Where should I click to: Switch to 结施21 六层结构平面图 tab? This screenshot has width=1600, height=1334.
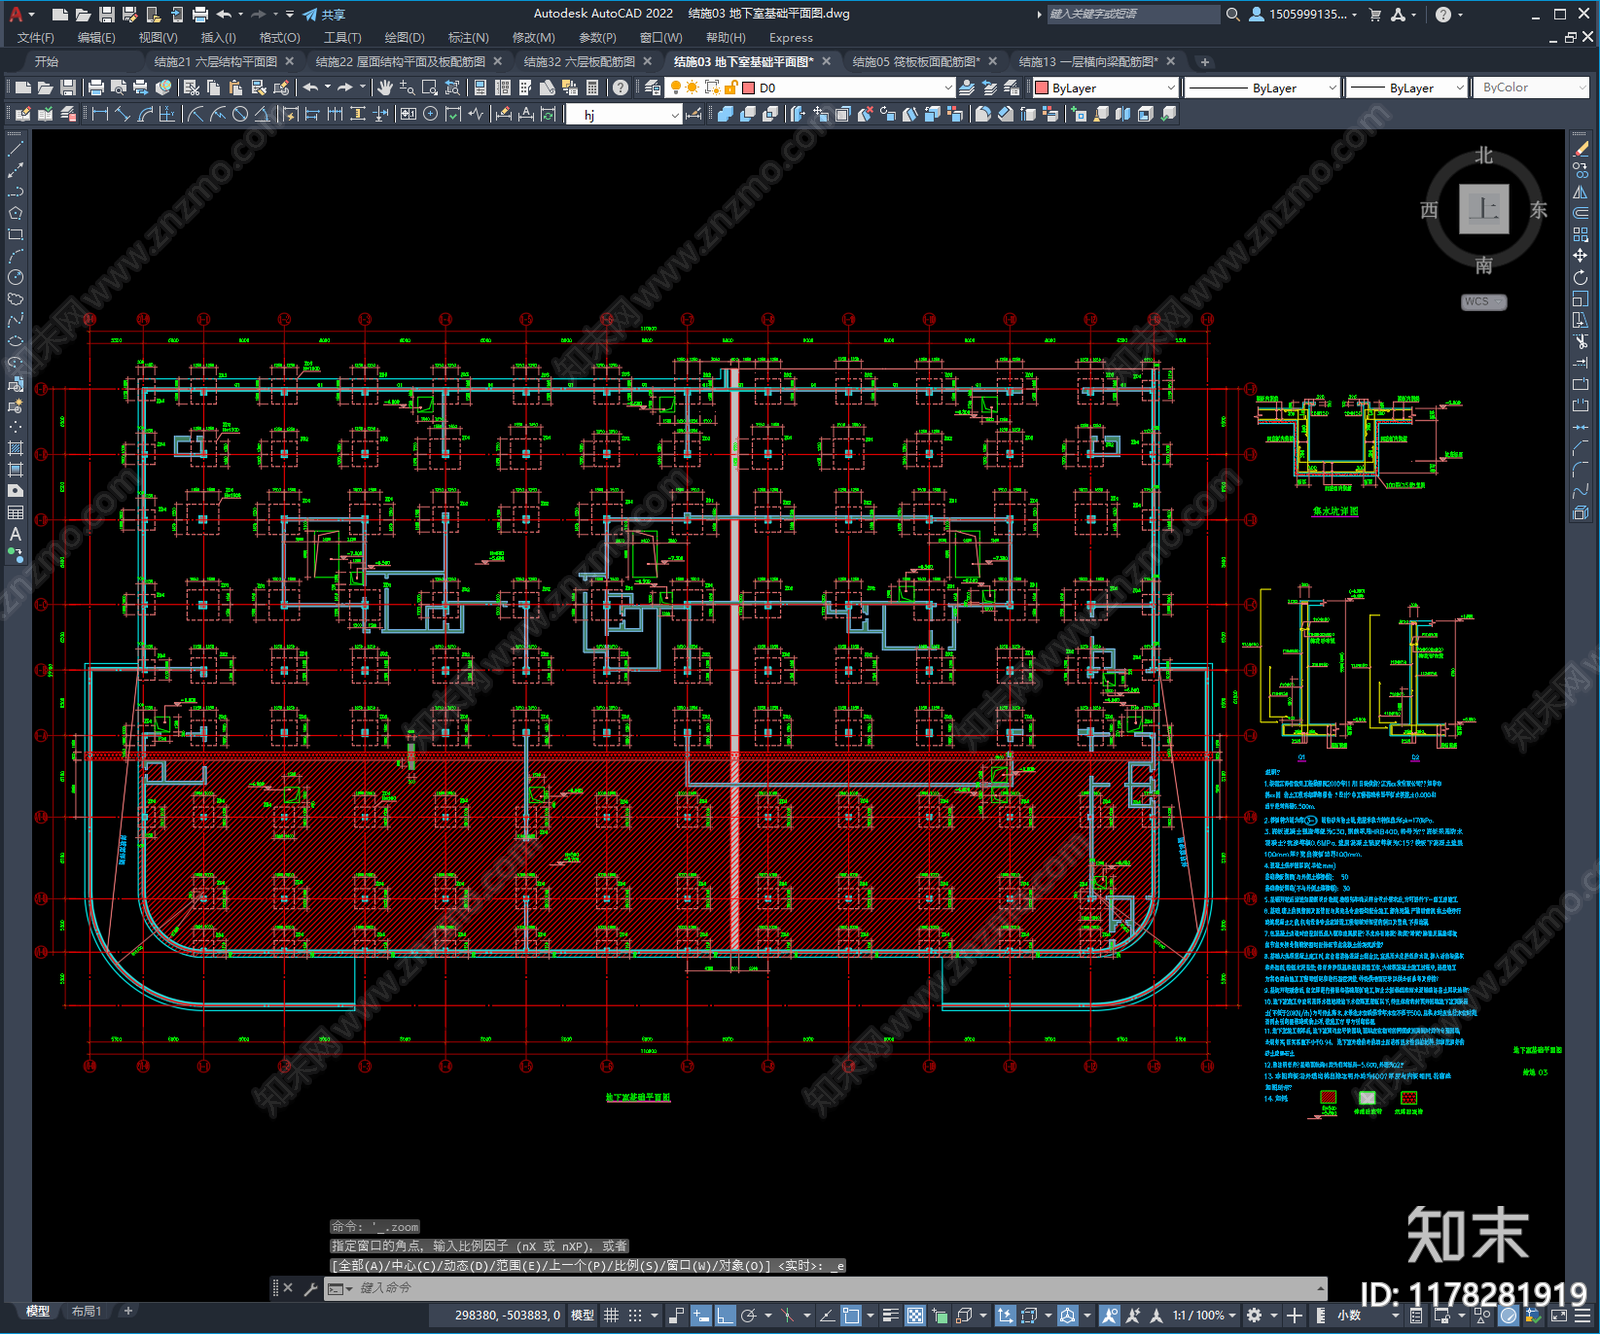215,62
